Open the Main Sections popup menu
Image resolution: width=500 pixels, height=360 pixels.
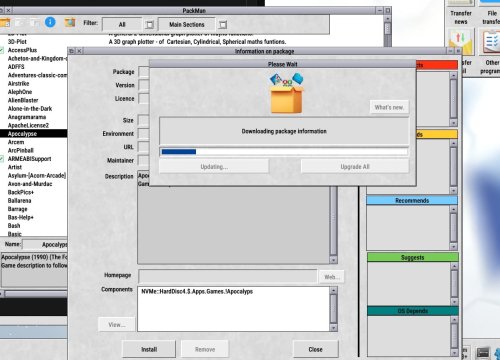tap(223, 25)
